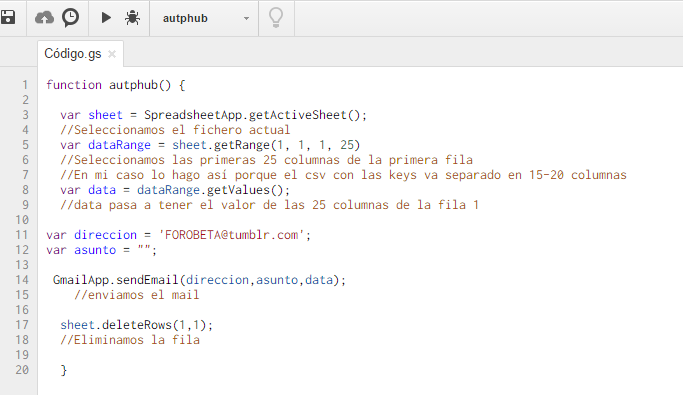Click 'dataRange.getValues();' code

coord(213,190)
